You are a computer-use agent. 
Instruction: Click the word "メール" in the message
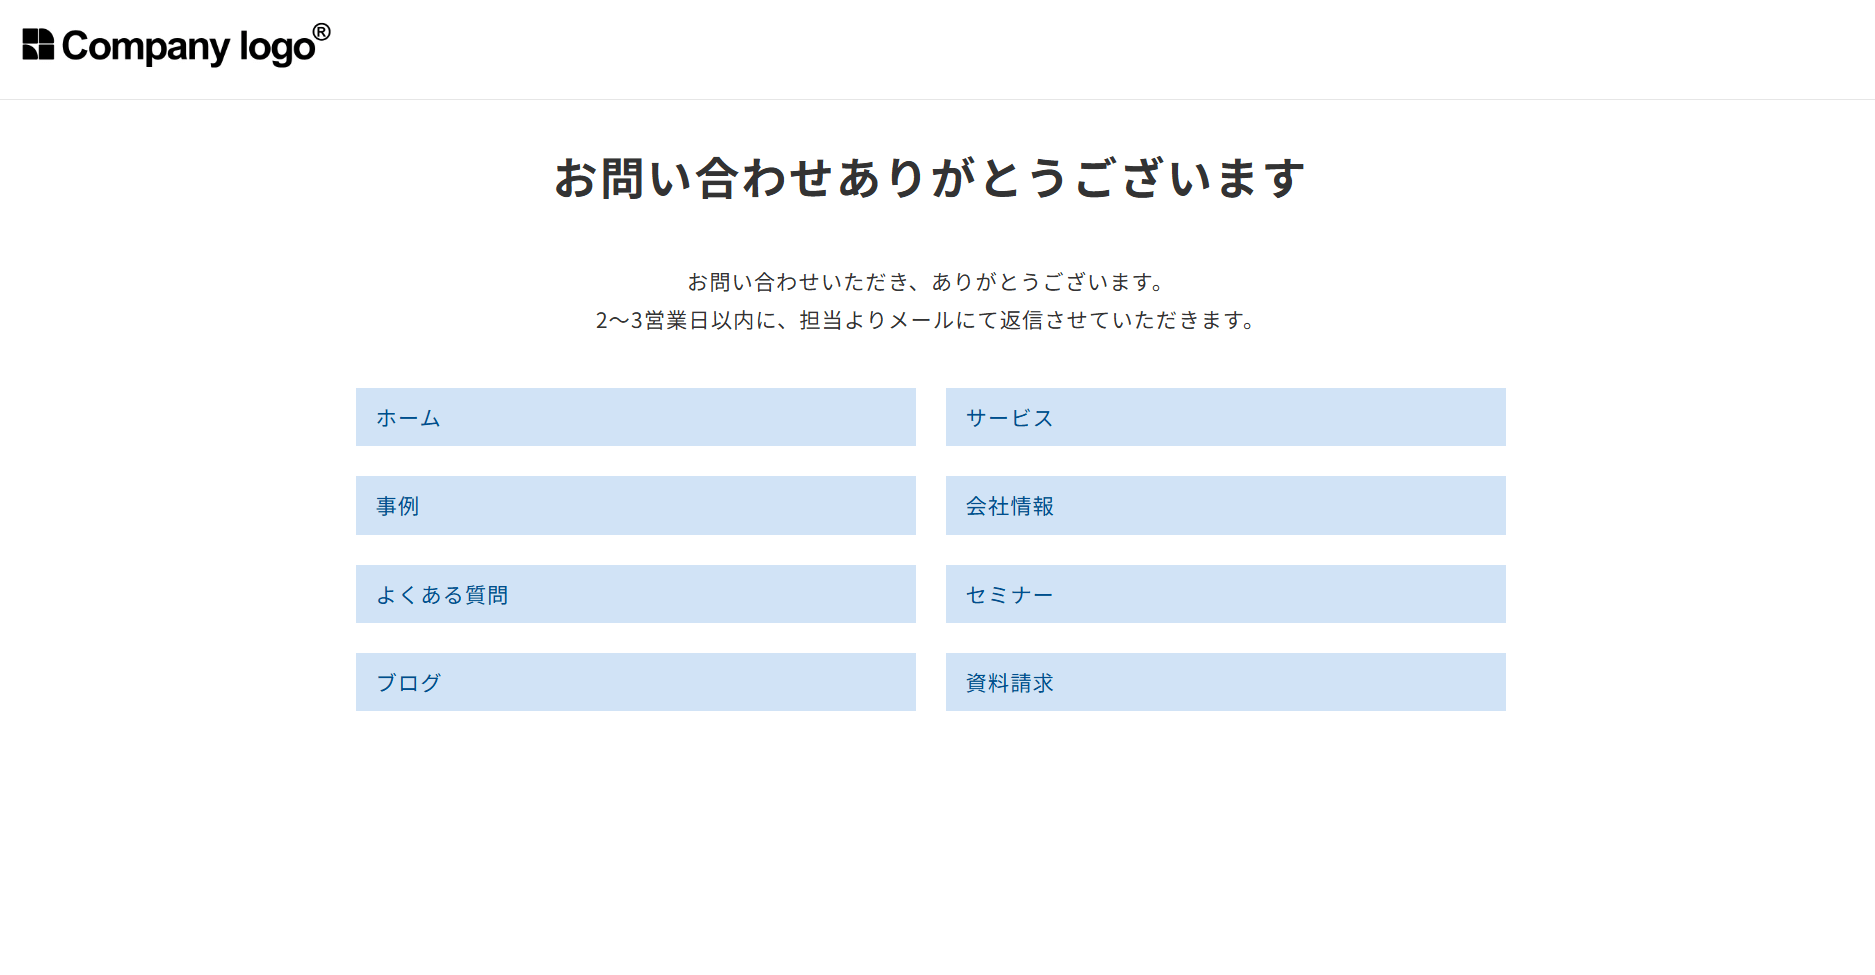(921, 320)
